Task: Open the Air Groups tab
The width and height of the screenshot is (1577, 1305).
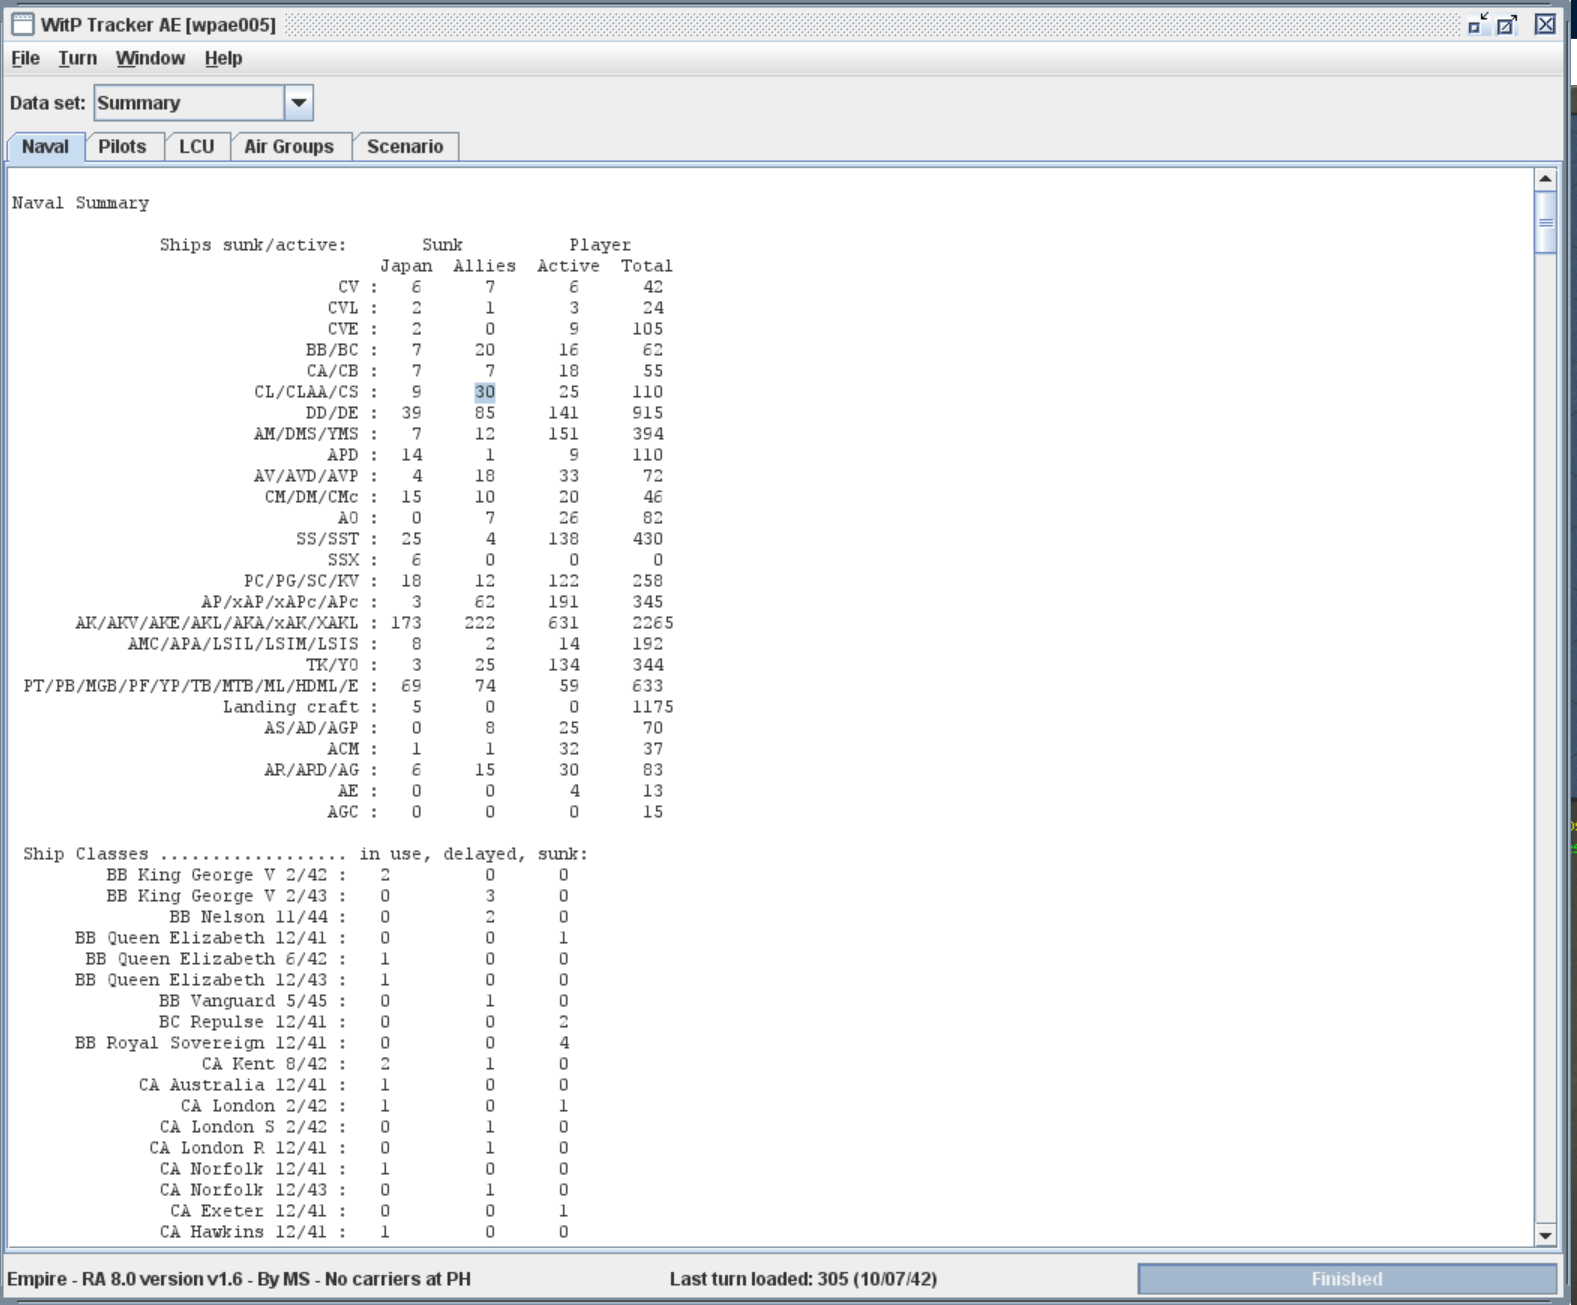Action: [289, 146]
